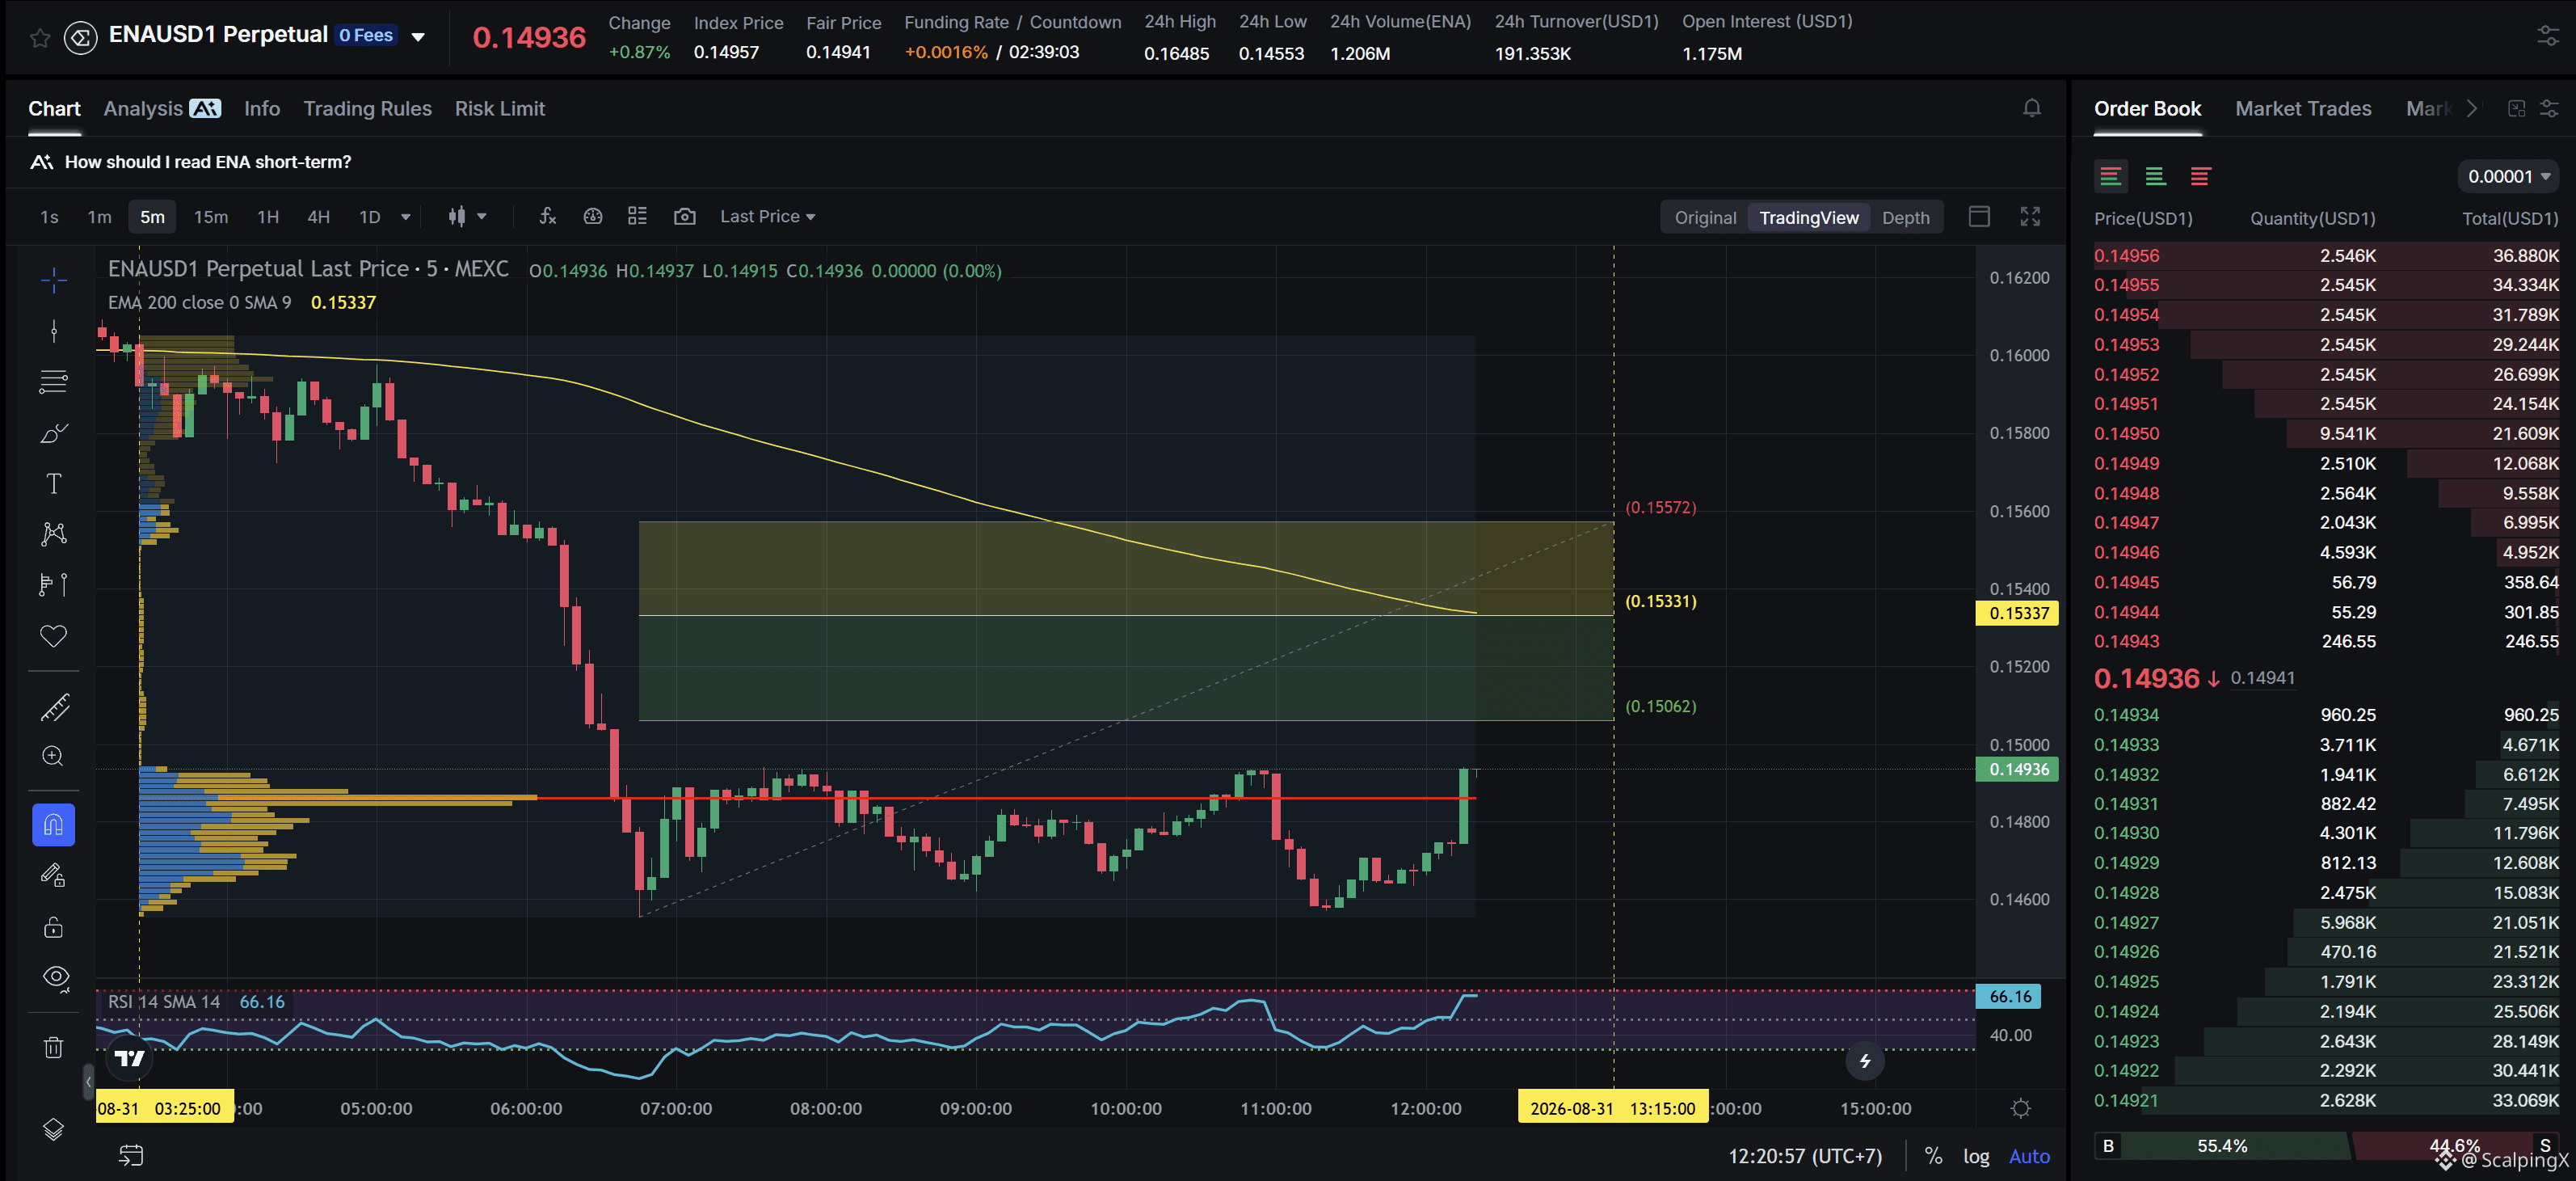Click ask price row 0.14950
2576x1181 pixels.
click(2326, 434)
